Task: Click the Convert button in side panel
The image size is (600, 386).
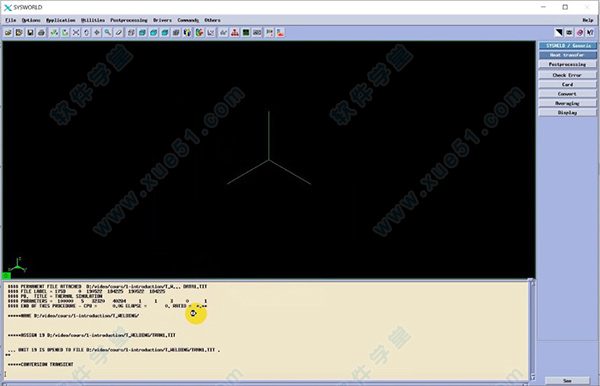Action: pyautogui.click(x=567, y=94)
